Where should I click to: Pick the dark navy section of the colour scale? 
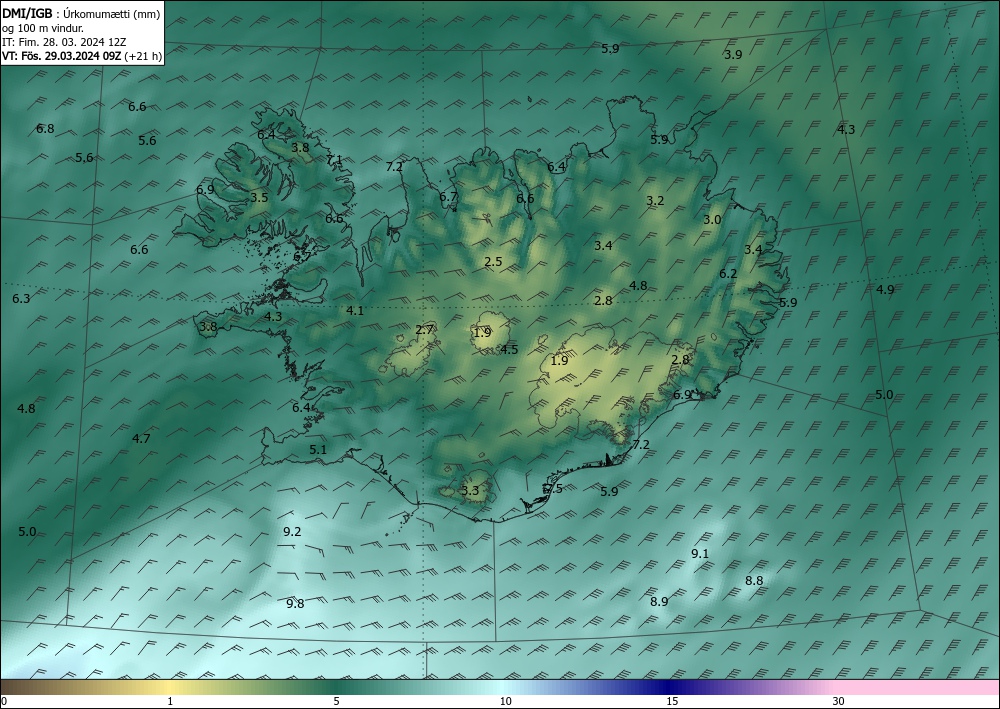(666, 687)
